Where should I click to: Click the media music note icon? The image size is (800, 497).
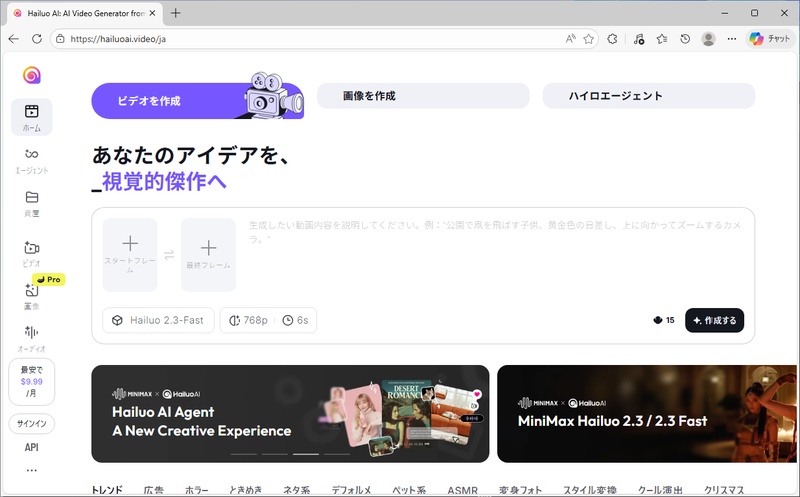pos(638,39)
